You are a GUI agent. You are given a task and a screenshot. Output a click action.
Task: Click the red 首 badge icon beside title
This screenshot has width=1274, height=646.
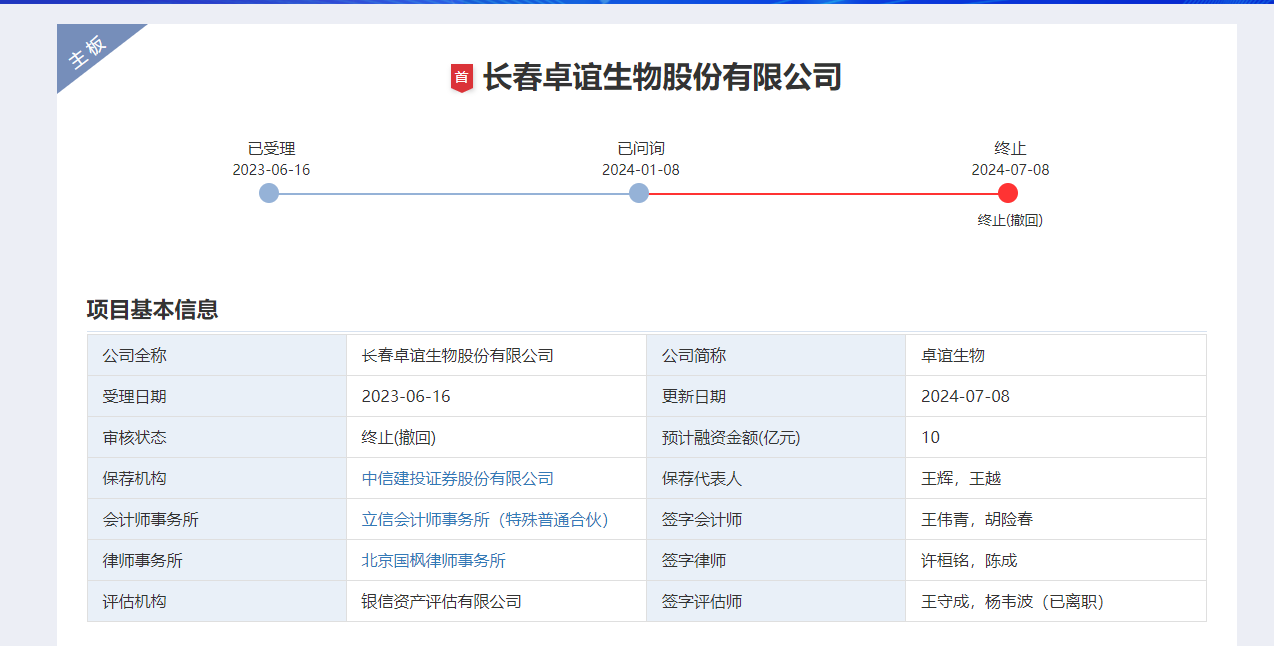pyautogui.click(x=461, y=77)
